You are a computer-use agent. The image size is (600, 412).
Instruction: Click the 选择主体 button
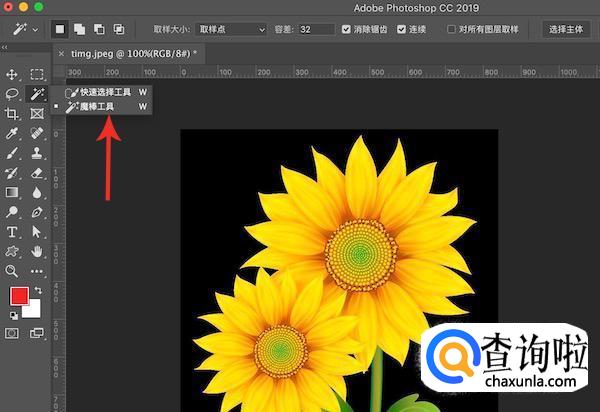pos(566,29)
